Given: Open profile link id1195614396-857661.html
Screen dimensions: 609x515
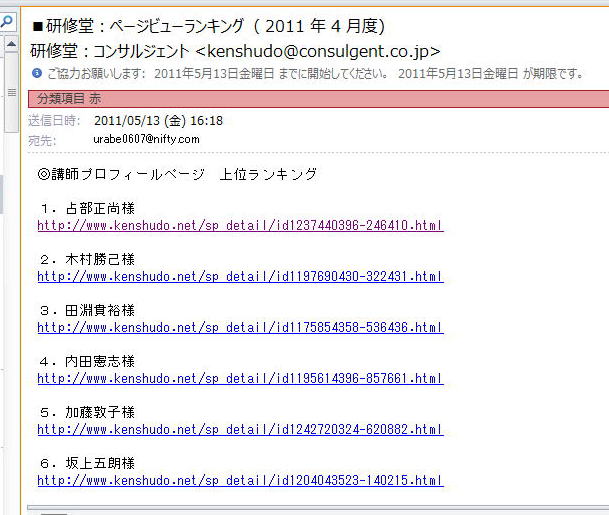Looking at the screenshot, I should tap(240, 378).
